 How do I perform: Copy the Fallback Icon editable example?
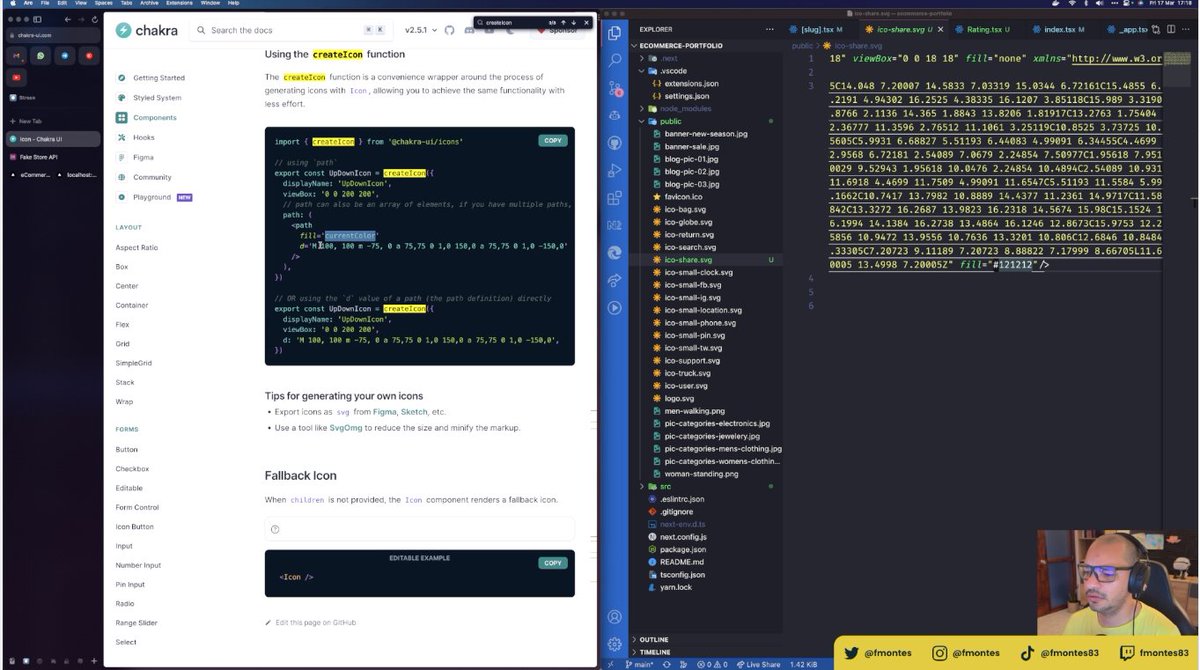click(553, 563)
